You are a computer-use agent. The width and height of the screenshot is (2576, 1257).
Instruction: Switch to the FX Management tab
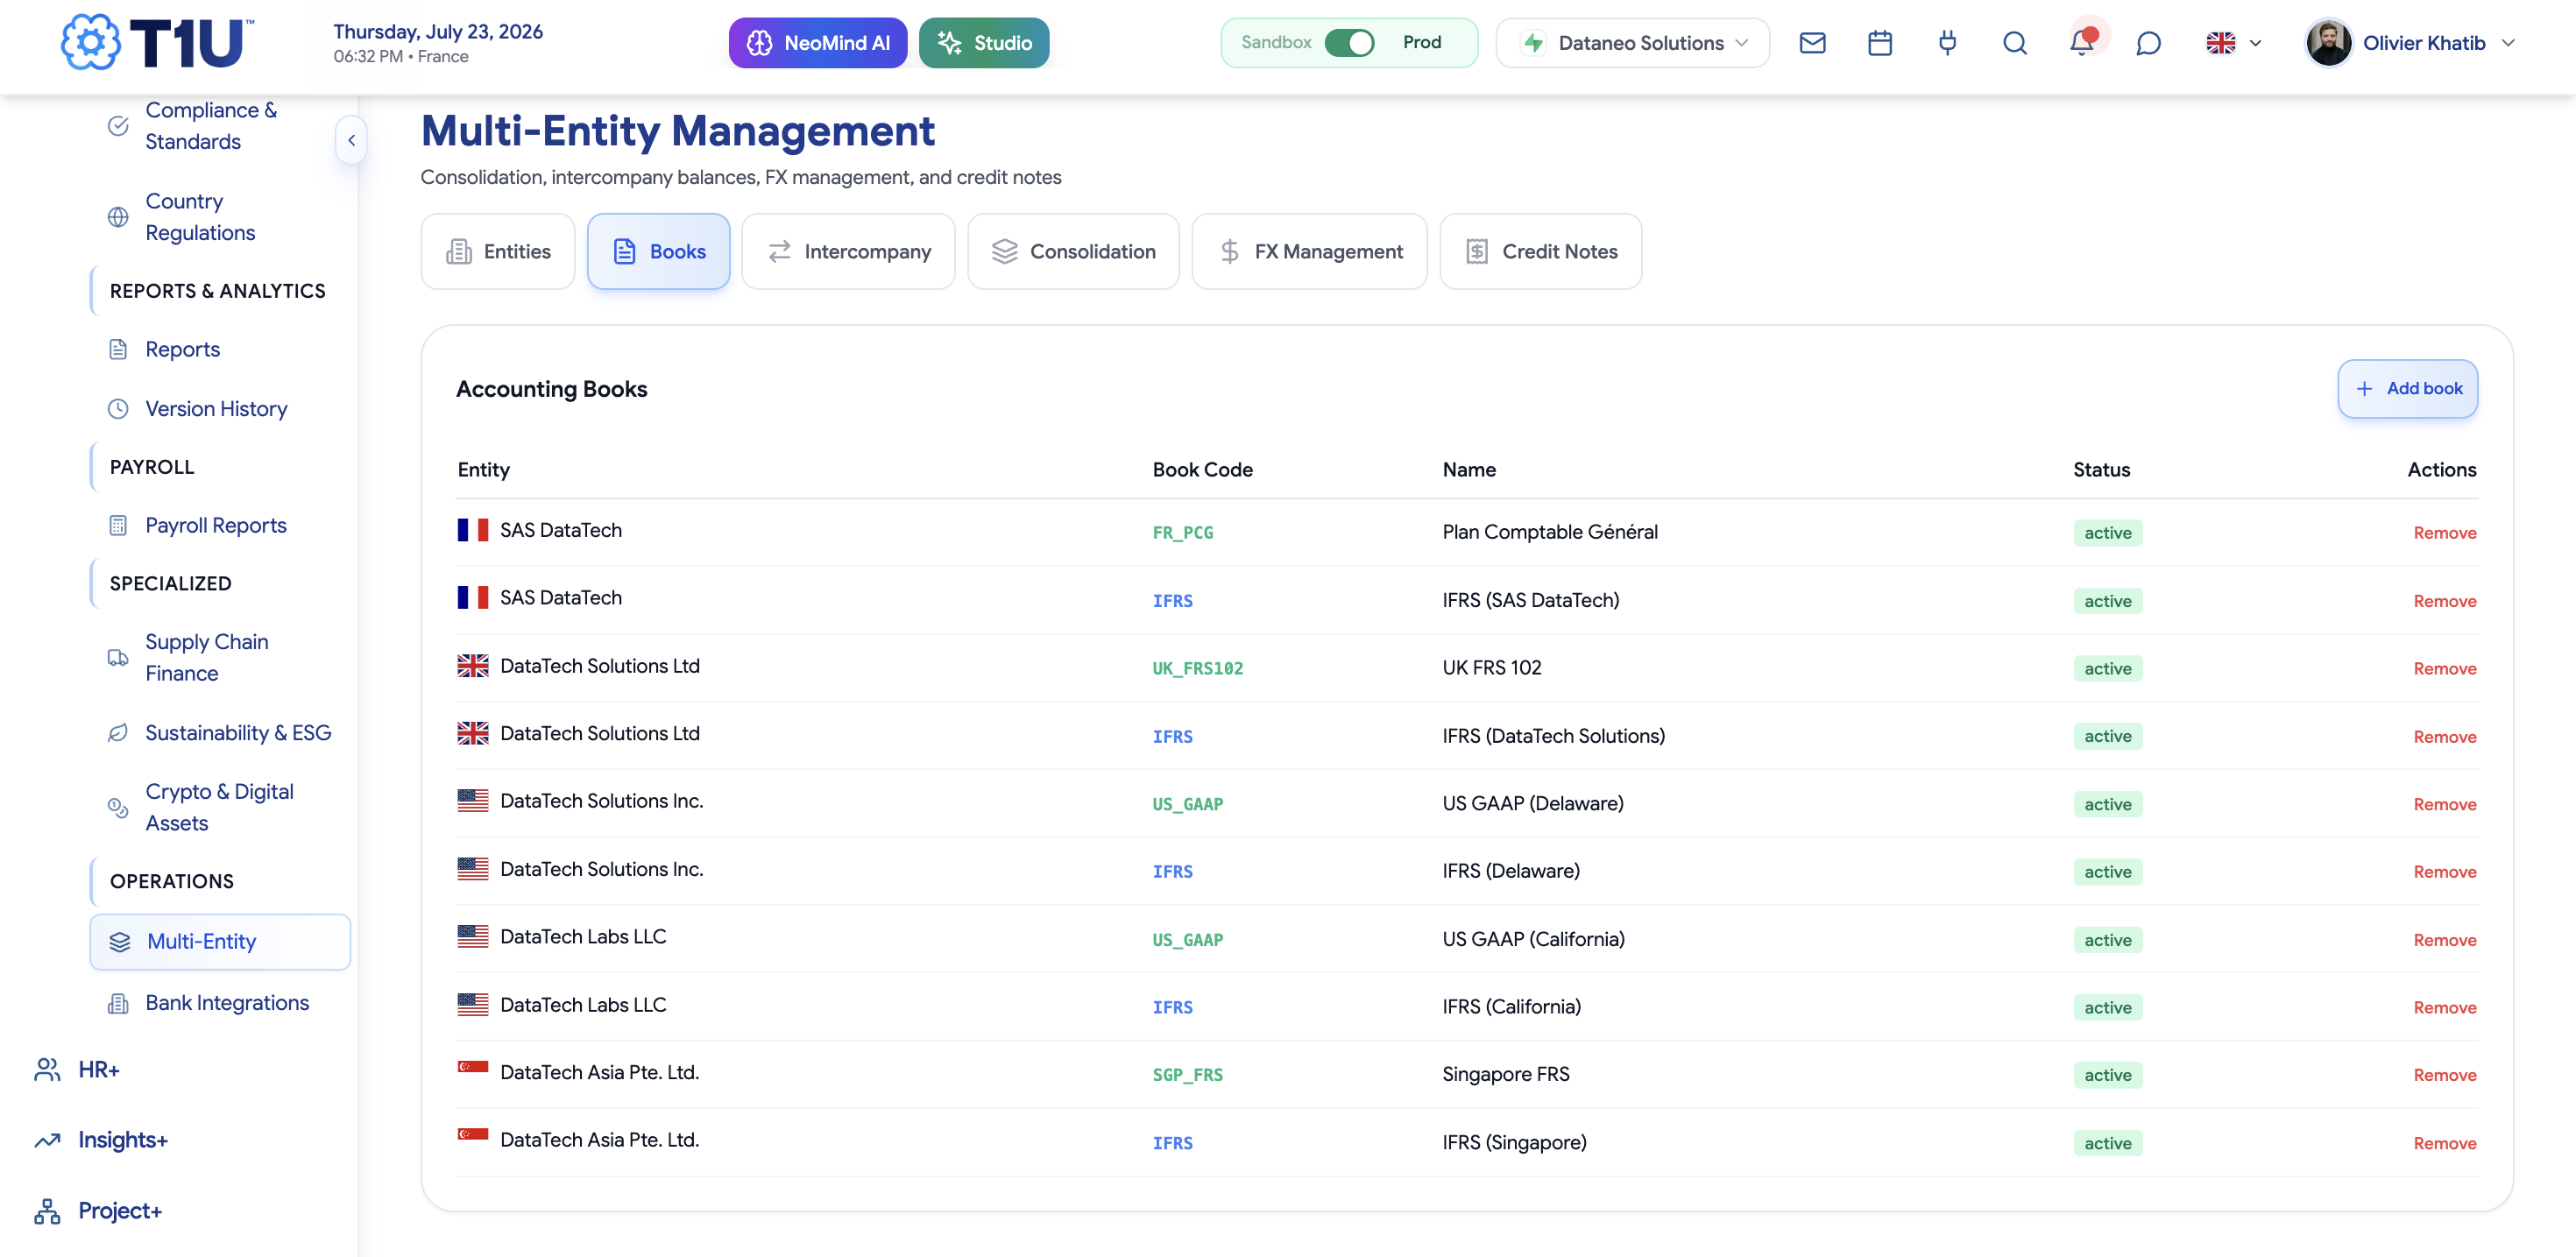(x=1309, y=251)
